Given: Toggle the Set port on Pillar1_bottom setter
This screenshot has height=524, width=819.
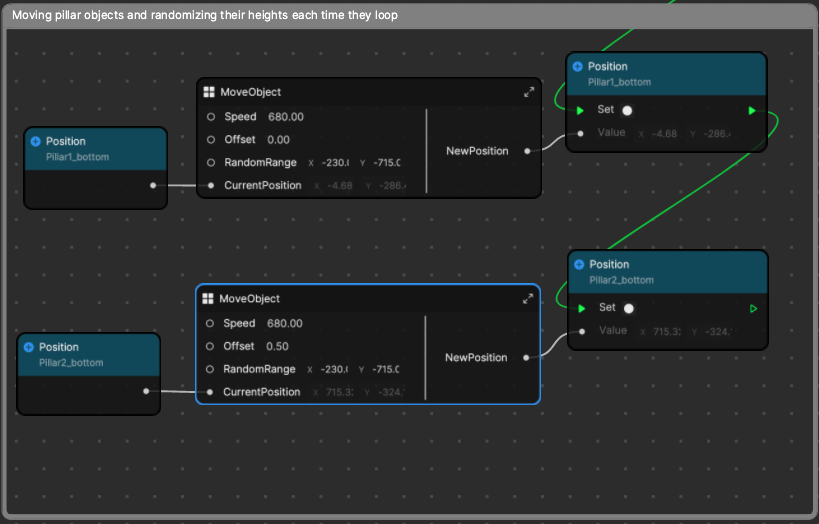Looking at the screenshot, I should (627, 110).
